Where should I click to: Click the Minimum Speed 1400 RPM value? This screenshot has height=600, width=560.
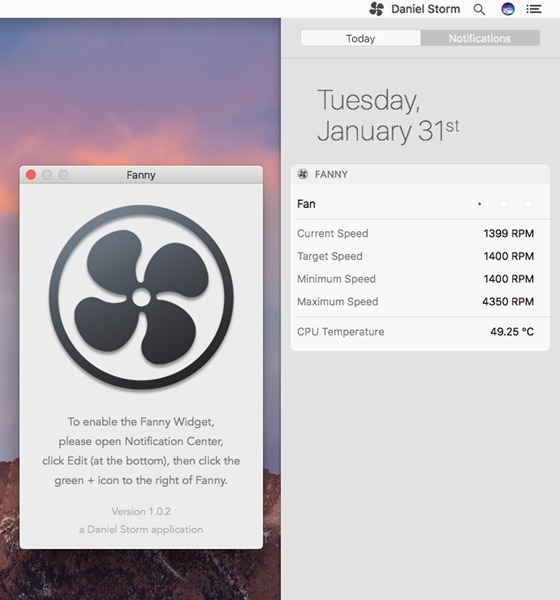[509, 279]
